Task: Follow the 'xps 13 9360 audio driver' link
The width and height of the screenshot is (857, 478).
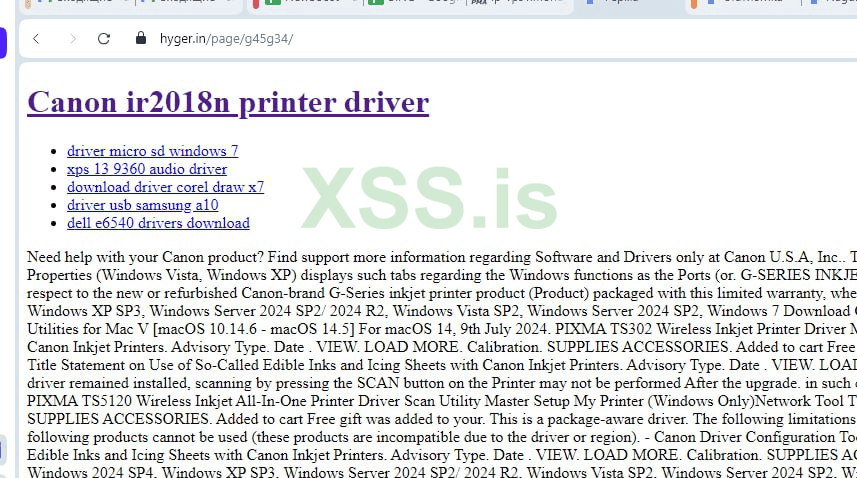Action: tap(147, 169)
